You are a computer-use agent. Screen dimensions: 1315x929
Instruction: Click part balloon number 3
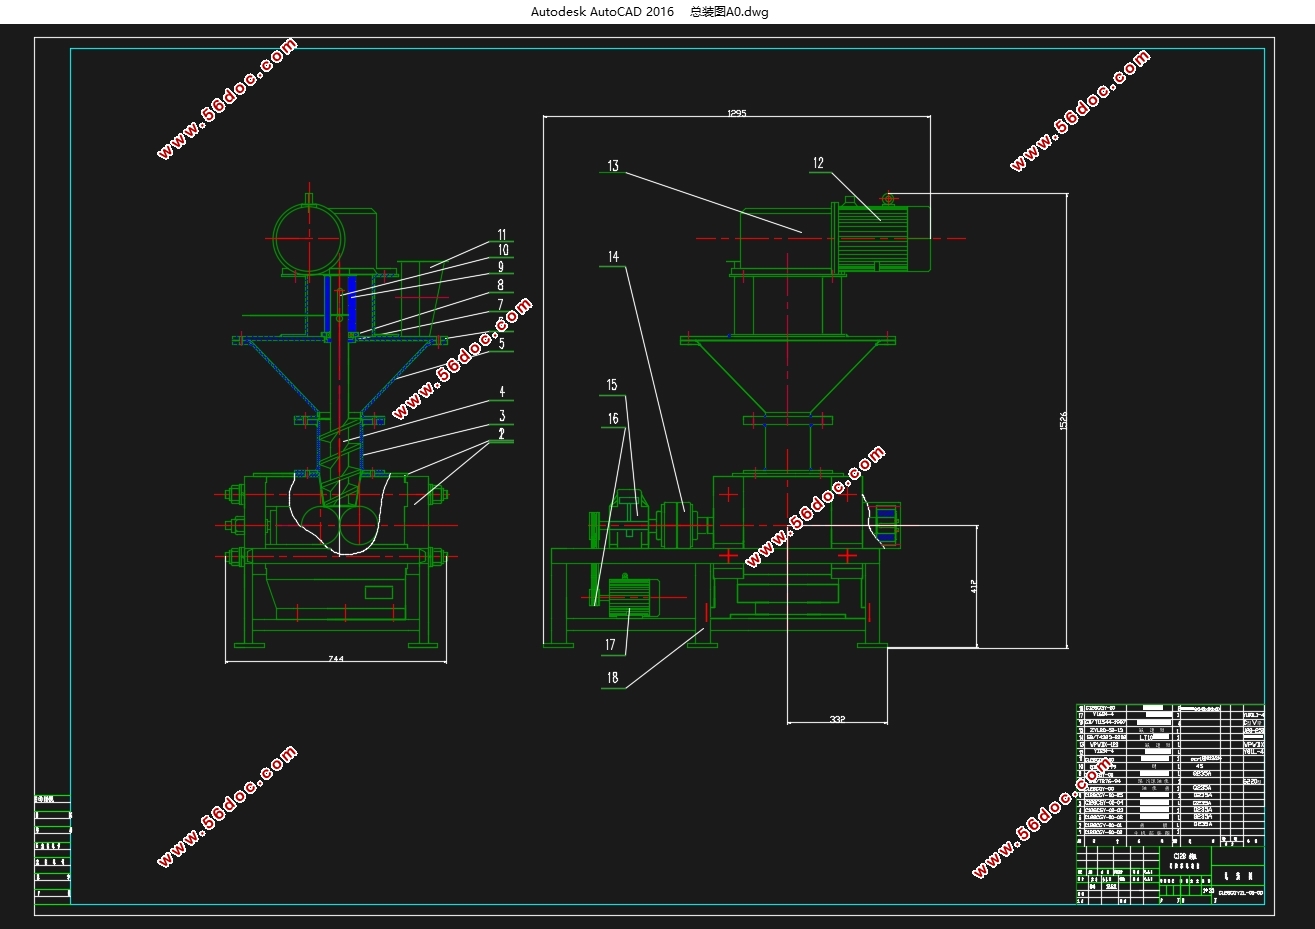[x=502, y=416]
